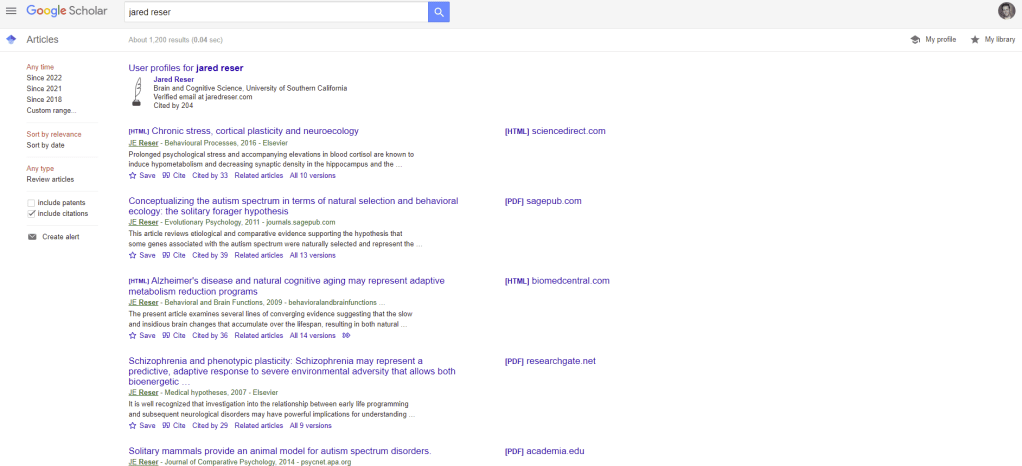1022x466 pixels.
Task: Cite the solitary forager hypothesis article
Action: click(174, 255)
